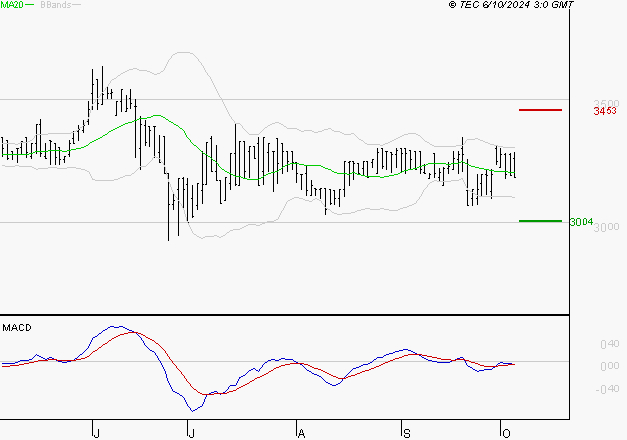Click the MACD panel title
The height and width of the screenshot is (440, 627).
17,328
